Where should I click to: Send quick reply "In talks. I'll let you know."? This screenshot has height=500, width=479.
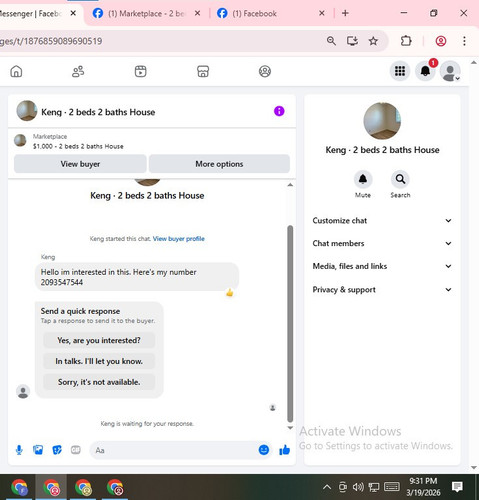coord(99,361)
